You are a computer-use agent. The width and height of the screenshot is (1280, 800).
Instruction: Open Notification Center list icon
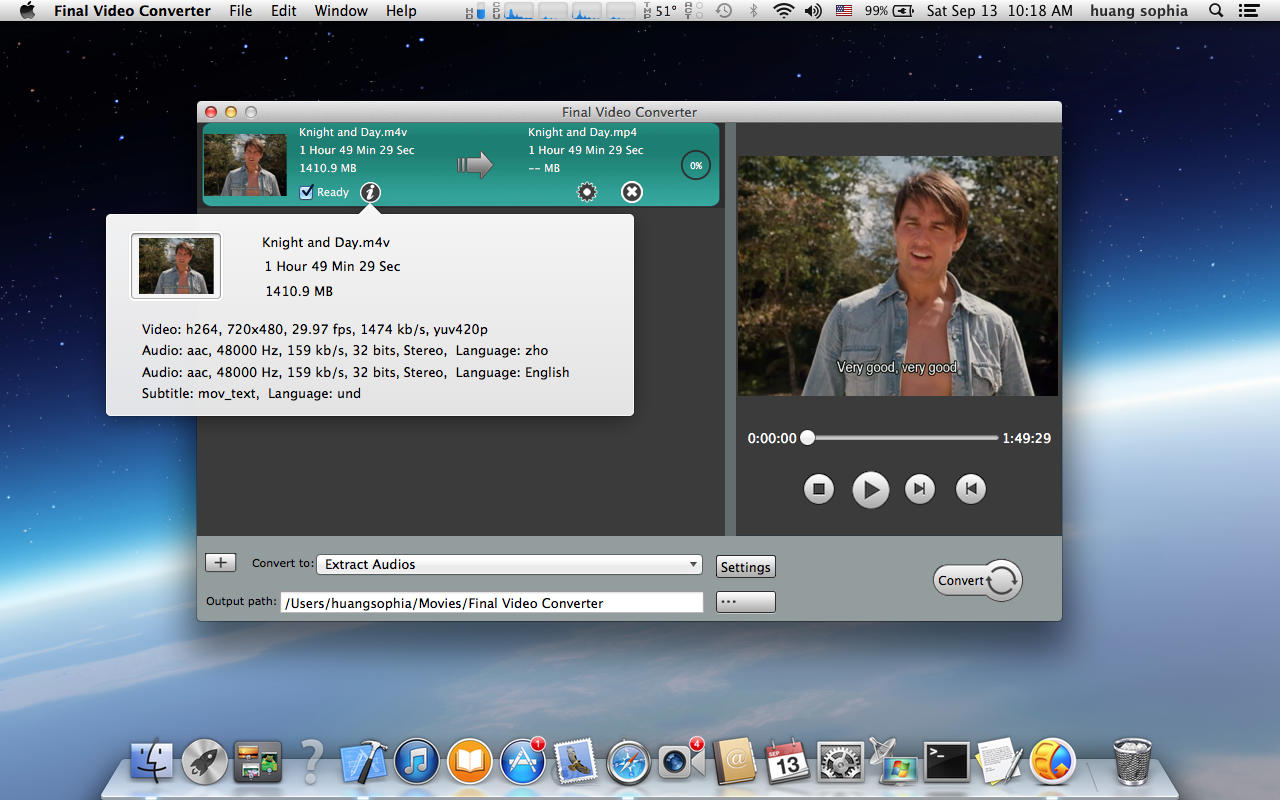coord(1247,11)
